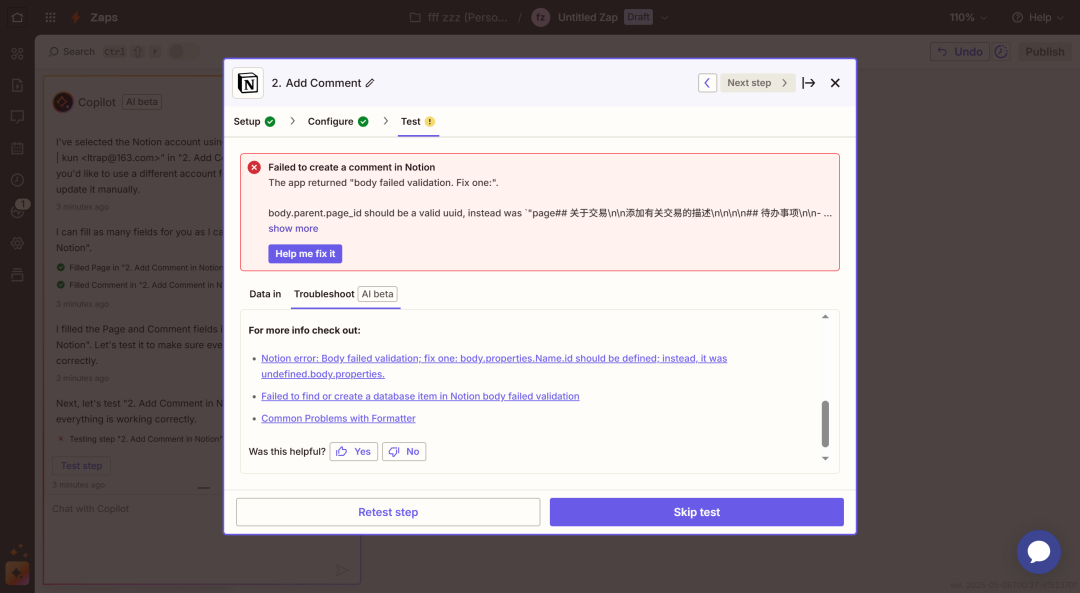The image size is (1080, 593).
Task: Open the sidebar icon with badge 1
Action: coord(19,209)
